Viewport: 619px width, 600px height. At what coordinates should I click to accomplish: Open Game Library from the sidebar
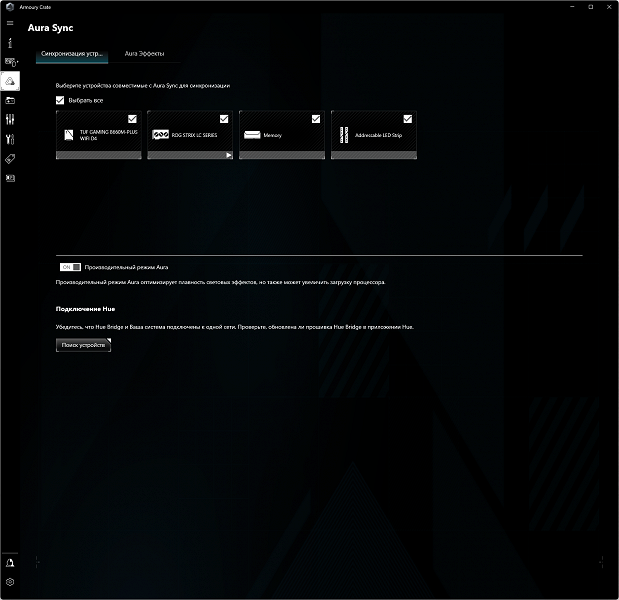click(x=10, y=101)
